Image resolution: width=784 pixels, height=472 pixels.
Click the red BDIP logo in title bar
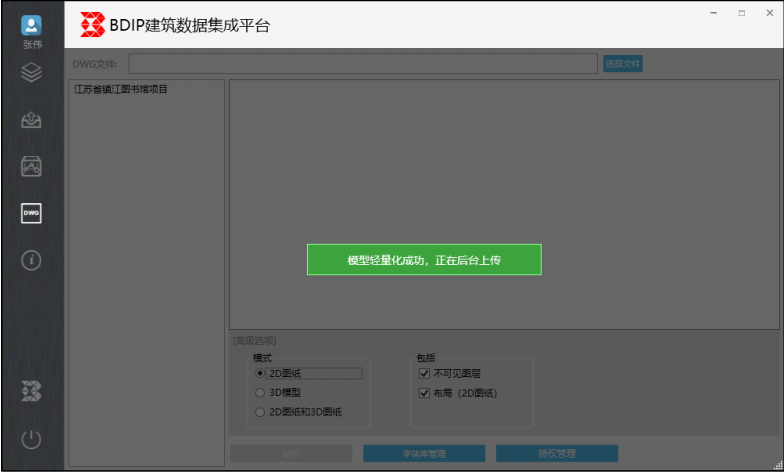click(92, 24)
